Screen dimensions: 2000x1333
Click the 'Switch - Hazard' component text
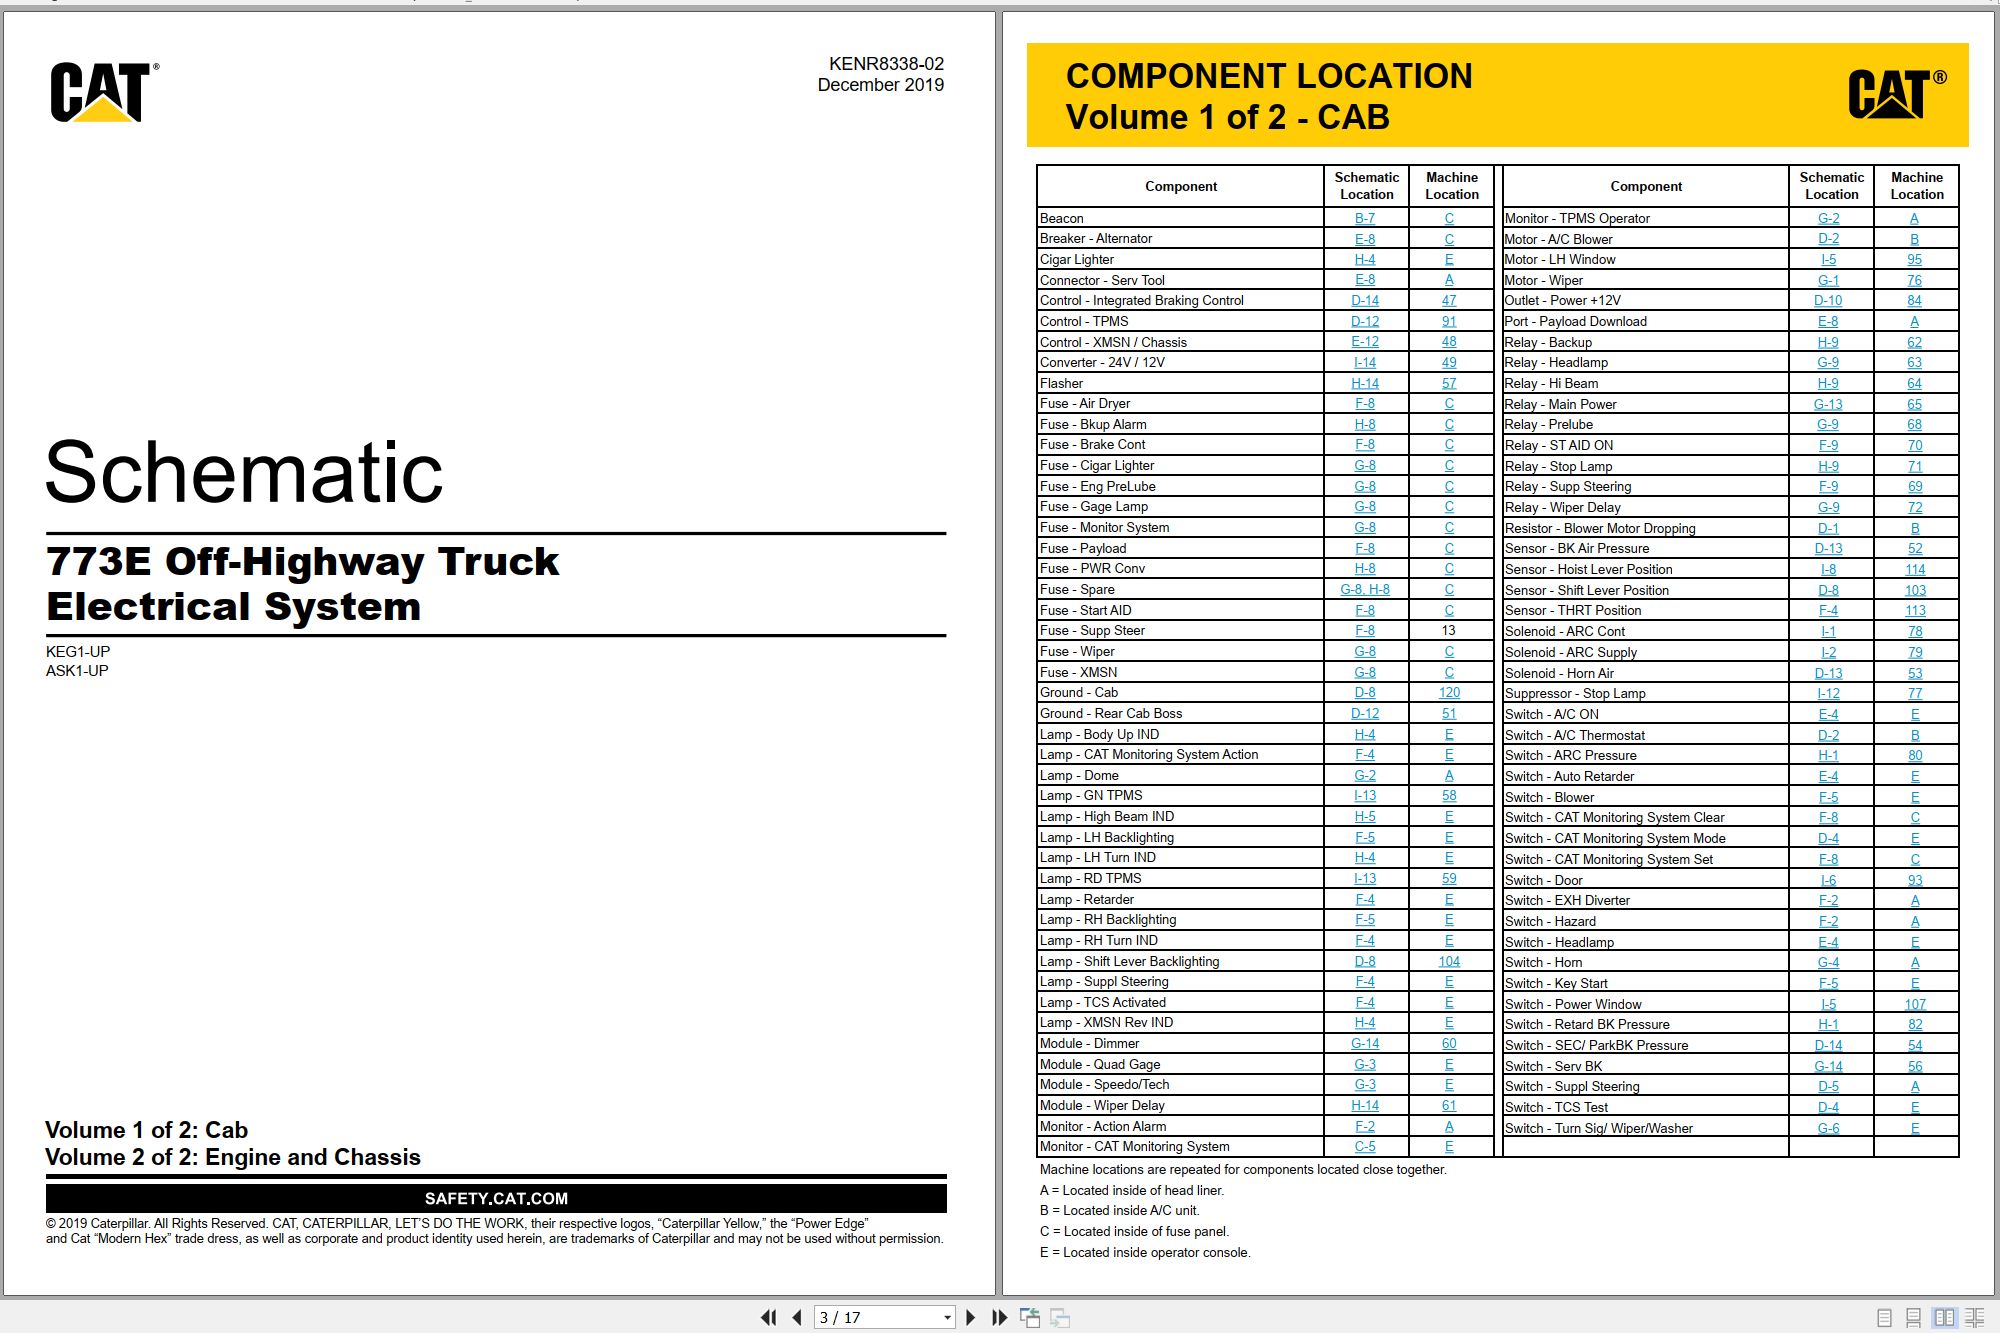pos(1550,921)
